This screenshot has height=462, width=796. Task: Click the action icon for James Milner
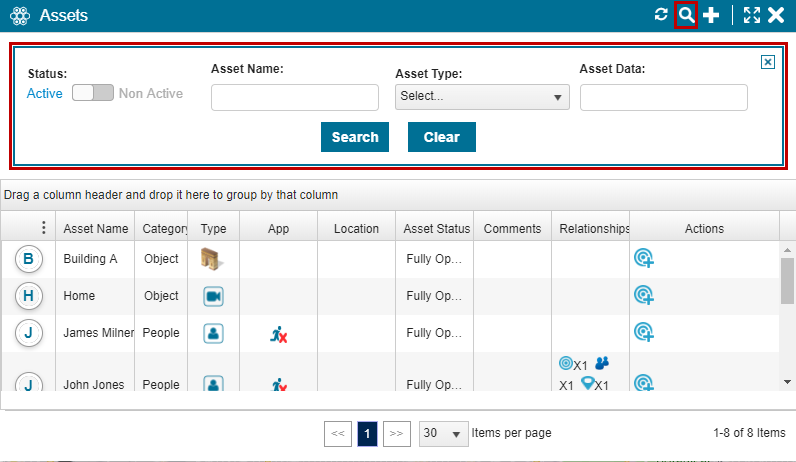pos(644,334)
